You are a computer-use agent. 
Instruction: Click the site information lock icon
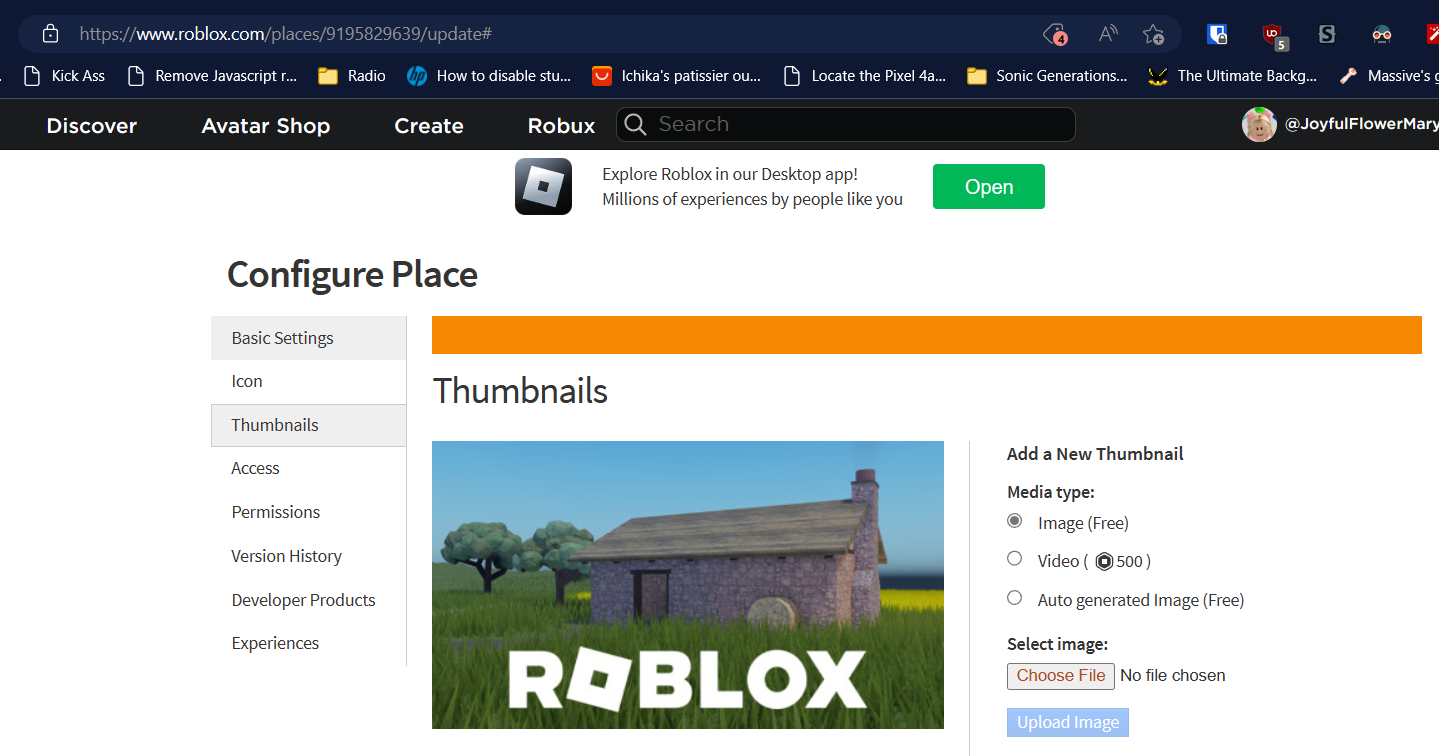(50, 34)
